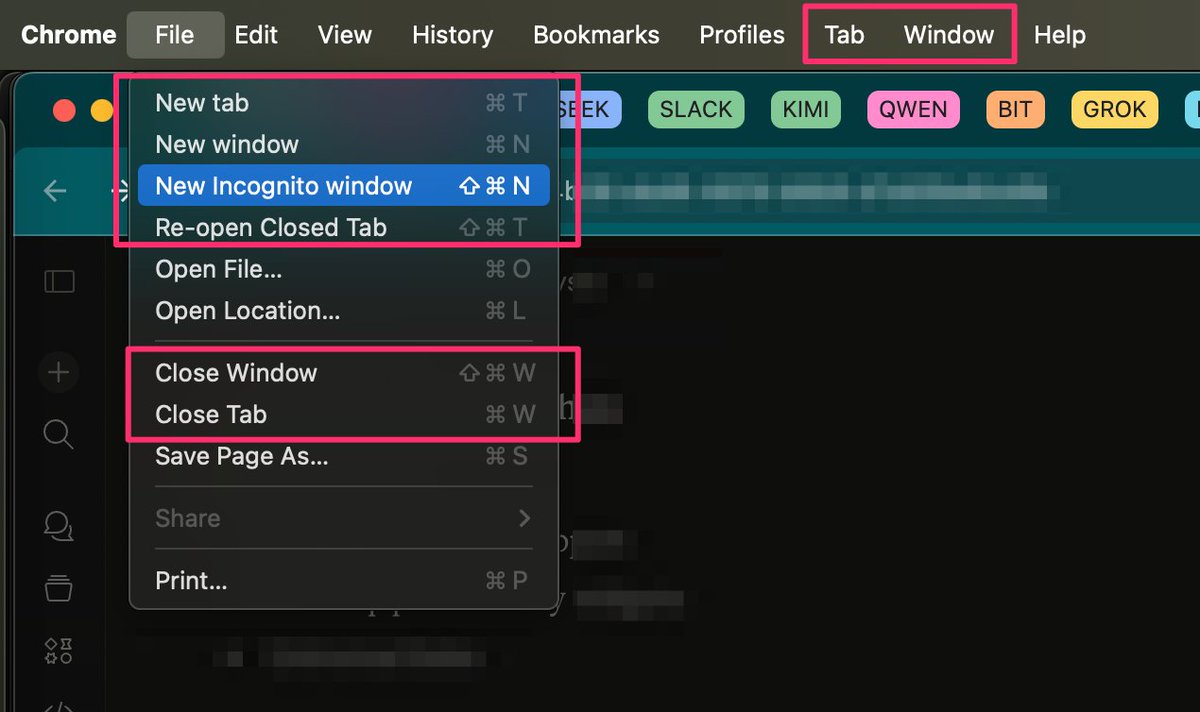Choose New window menu entry

[343, 144]
